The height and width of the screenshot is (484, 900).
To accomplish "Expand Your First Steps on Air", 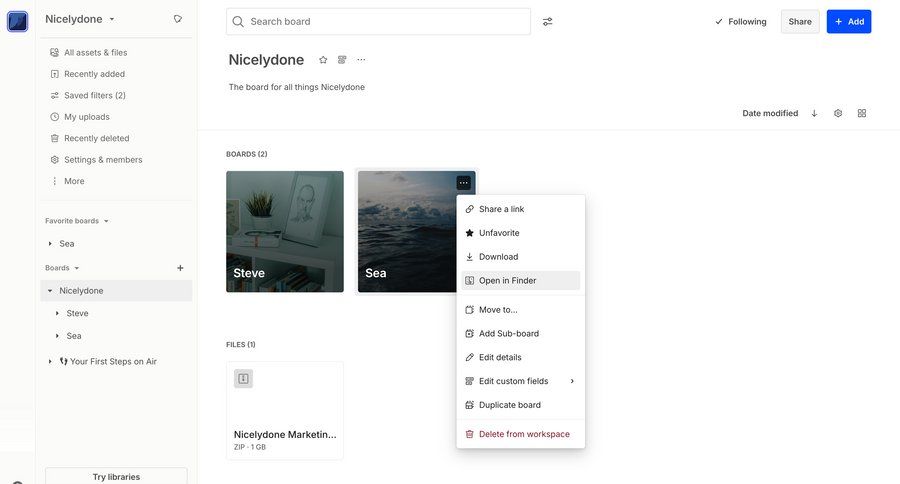I will 50,361.
